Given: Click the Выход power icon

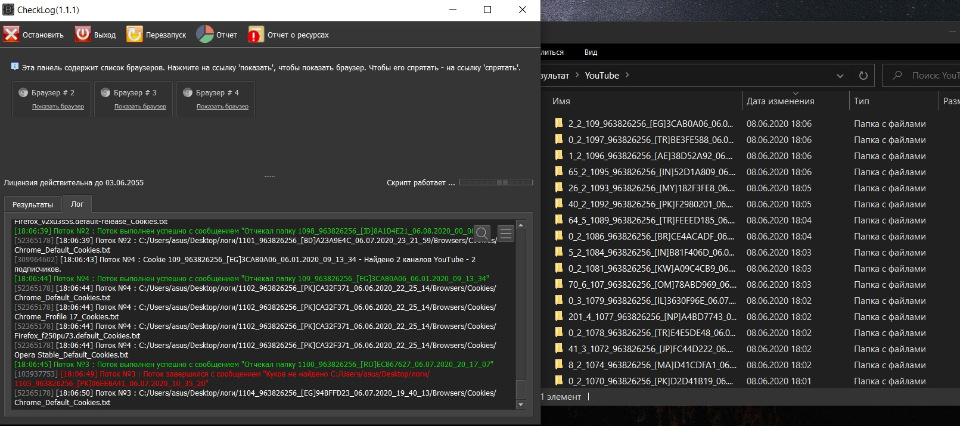Looking at the screenshot, I should coord(83,34).
